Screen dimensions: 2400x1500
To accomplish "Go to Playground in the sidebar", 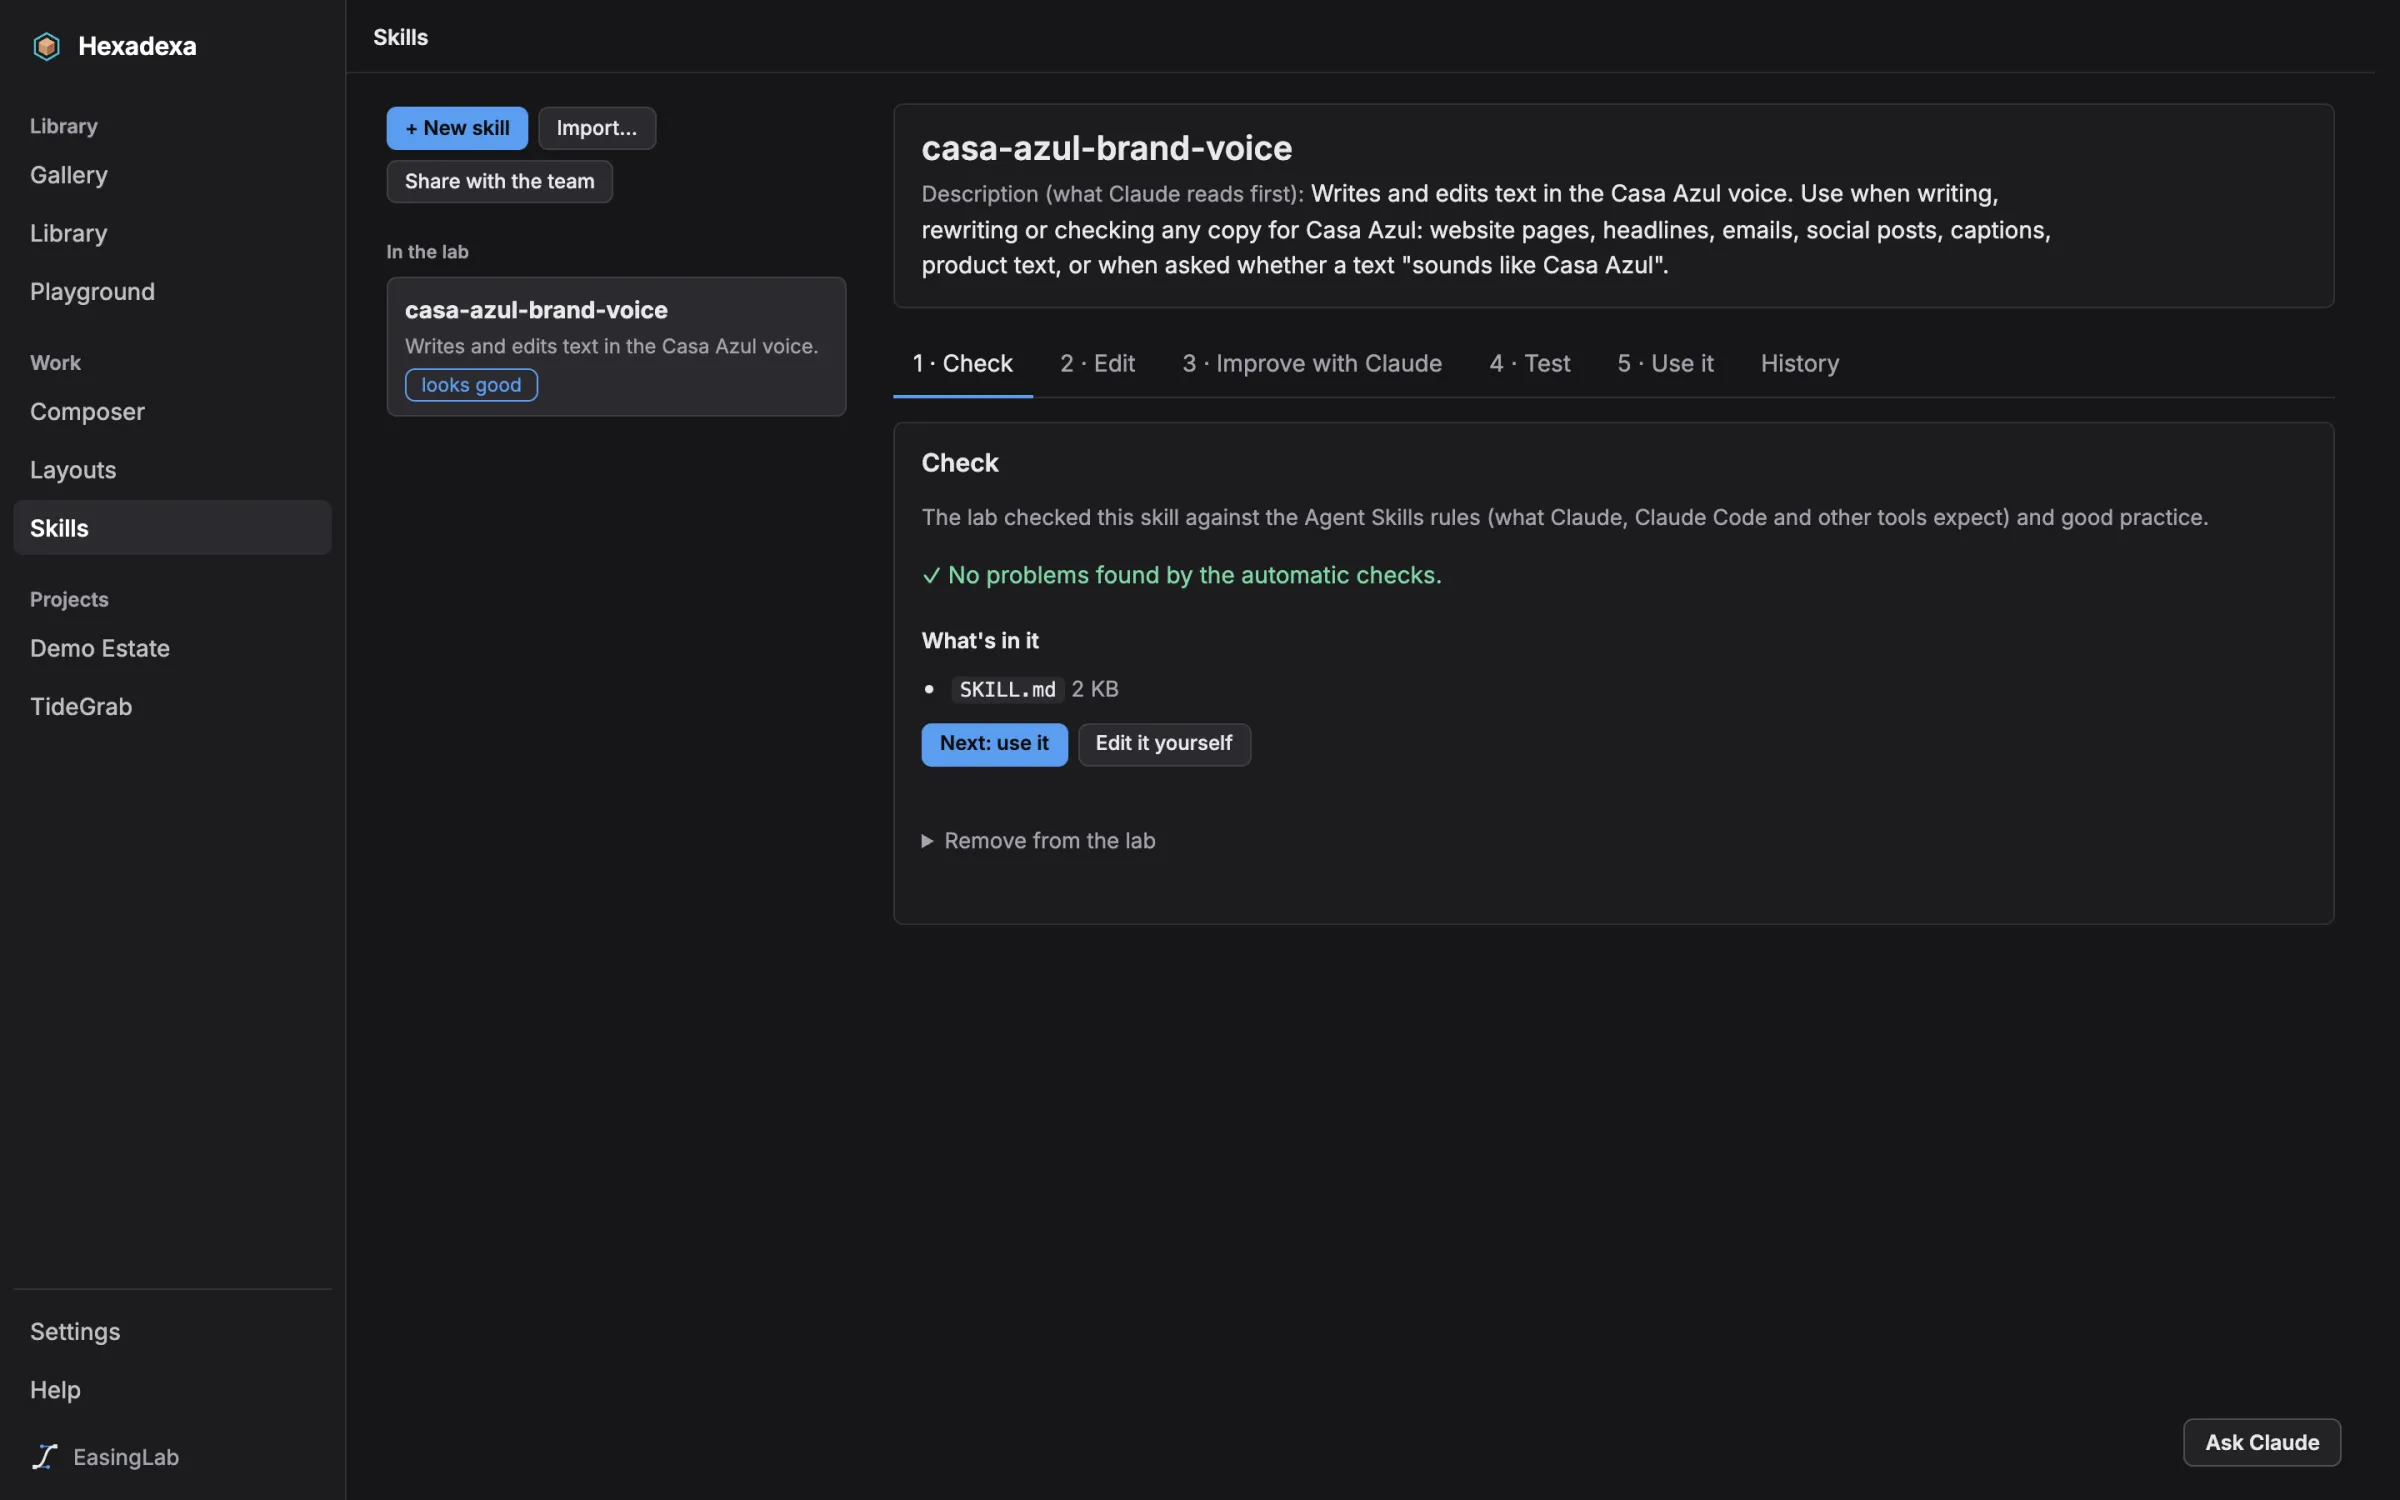I will point(172,291).
